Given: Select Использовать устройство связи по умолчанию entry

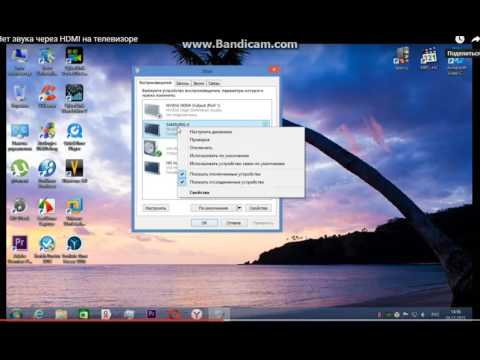Looking at the screenshot, I should point(237,164).
